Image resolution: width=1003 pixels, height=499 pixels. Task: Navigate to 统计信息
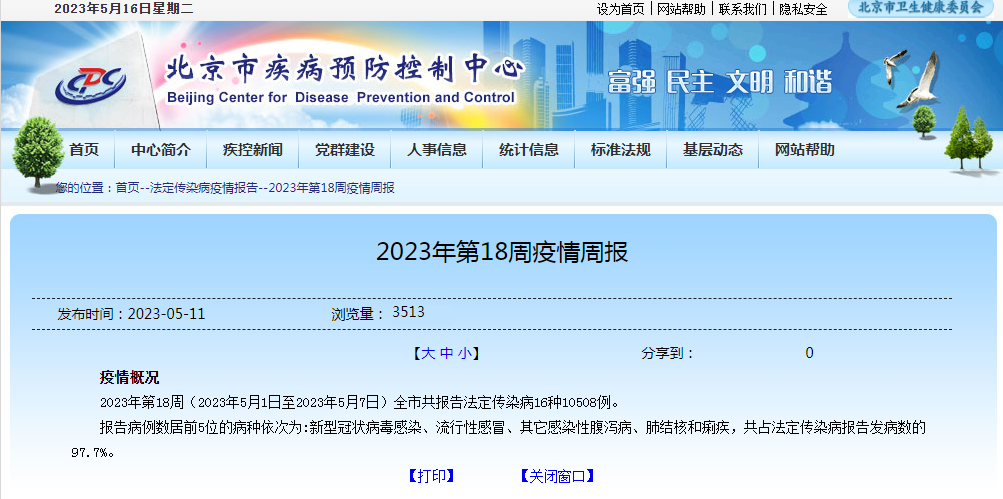[528, 150]
